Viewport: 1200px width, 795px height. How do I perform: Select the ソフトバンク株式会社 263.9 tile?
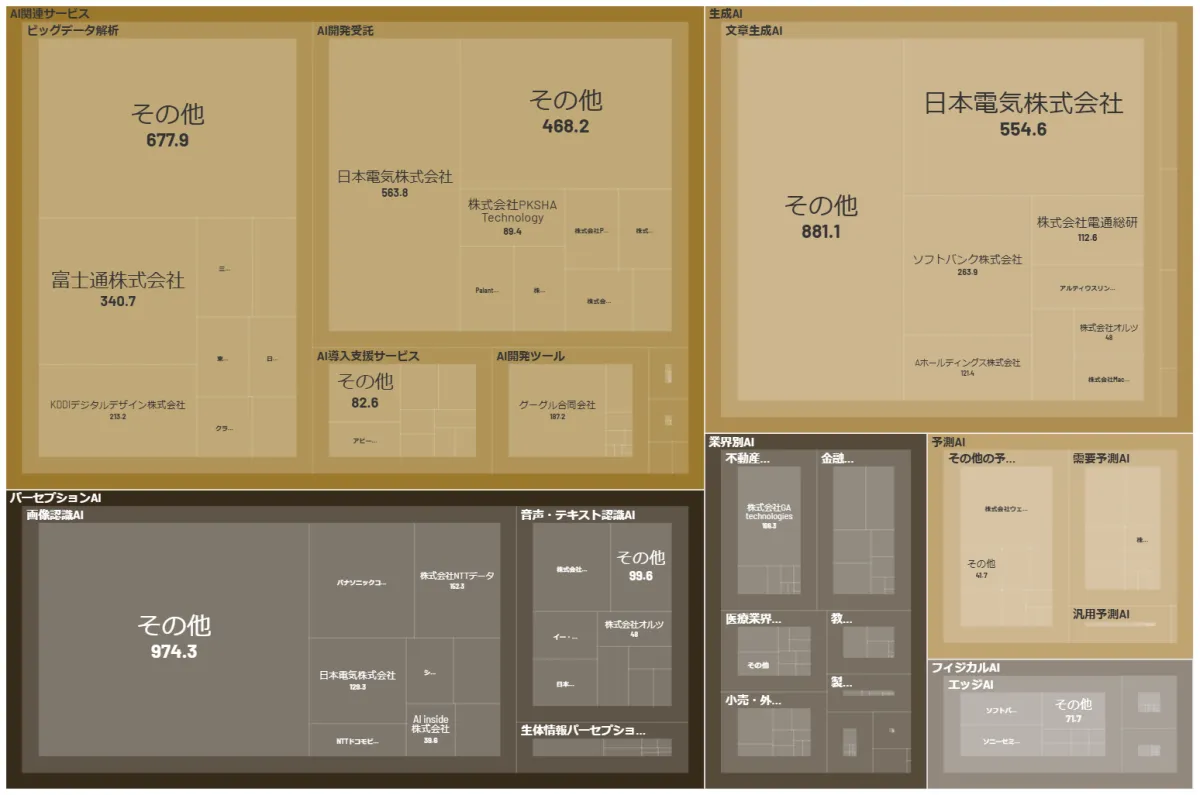pos(967,264)
